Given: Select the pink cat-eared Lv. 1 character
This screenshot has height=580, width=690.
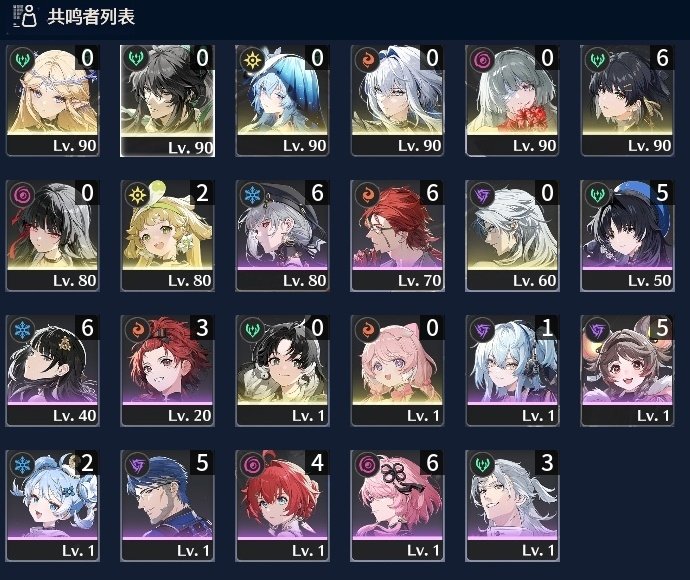Looking at the screenshot, I should tap(397, 371).
